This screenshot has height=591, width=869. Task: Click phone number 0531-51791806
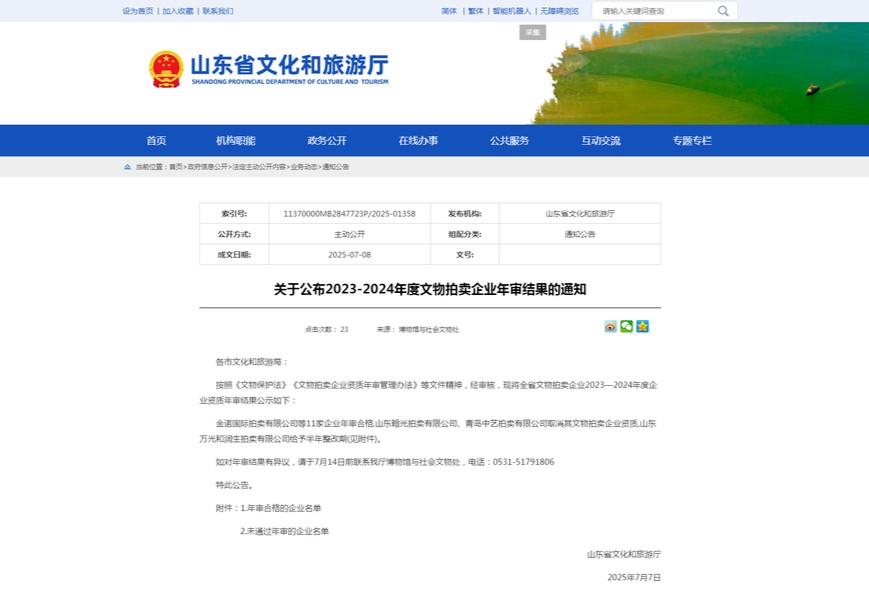523,462
